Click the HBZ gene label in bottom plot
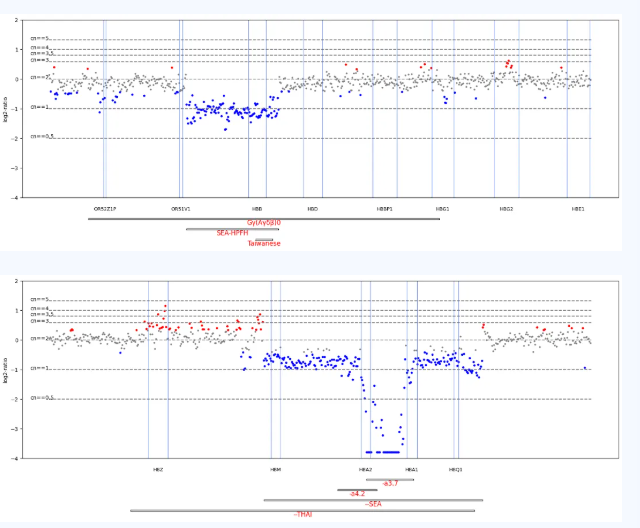The width and height of the screenshot is (640, 528). click(158, 469)
